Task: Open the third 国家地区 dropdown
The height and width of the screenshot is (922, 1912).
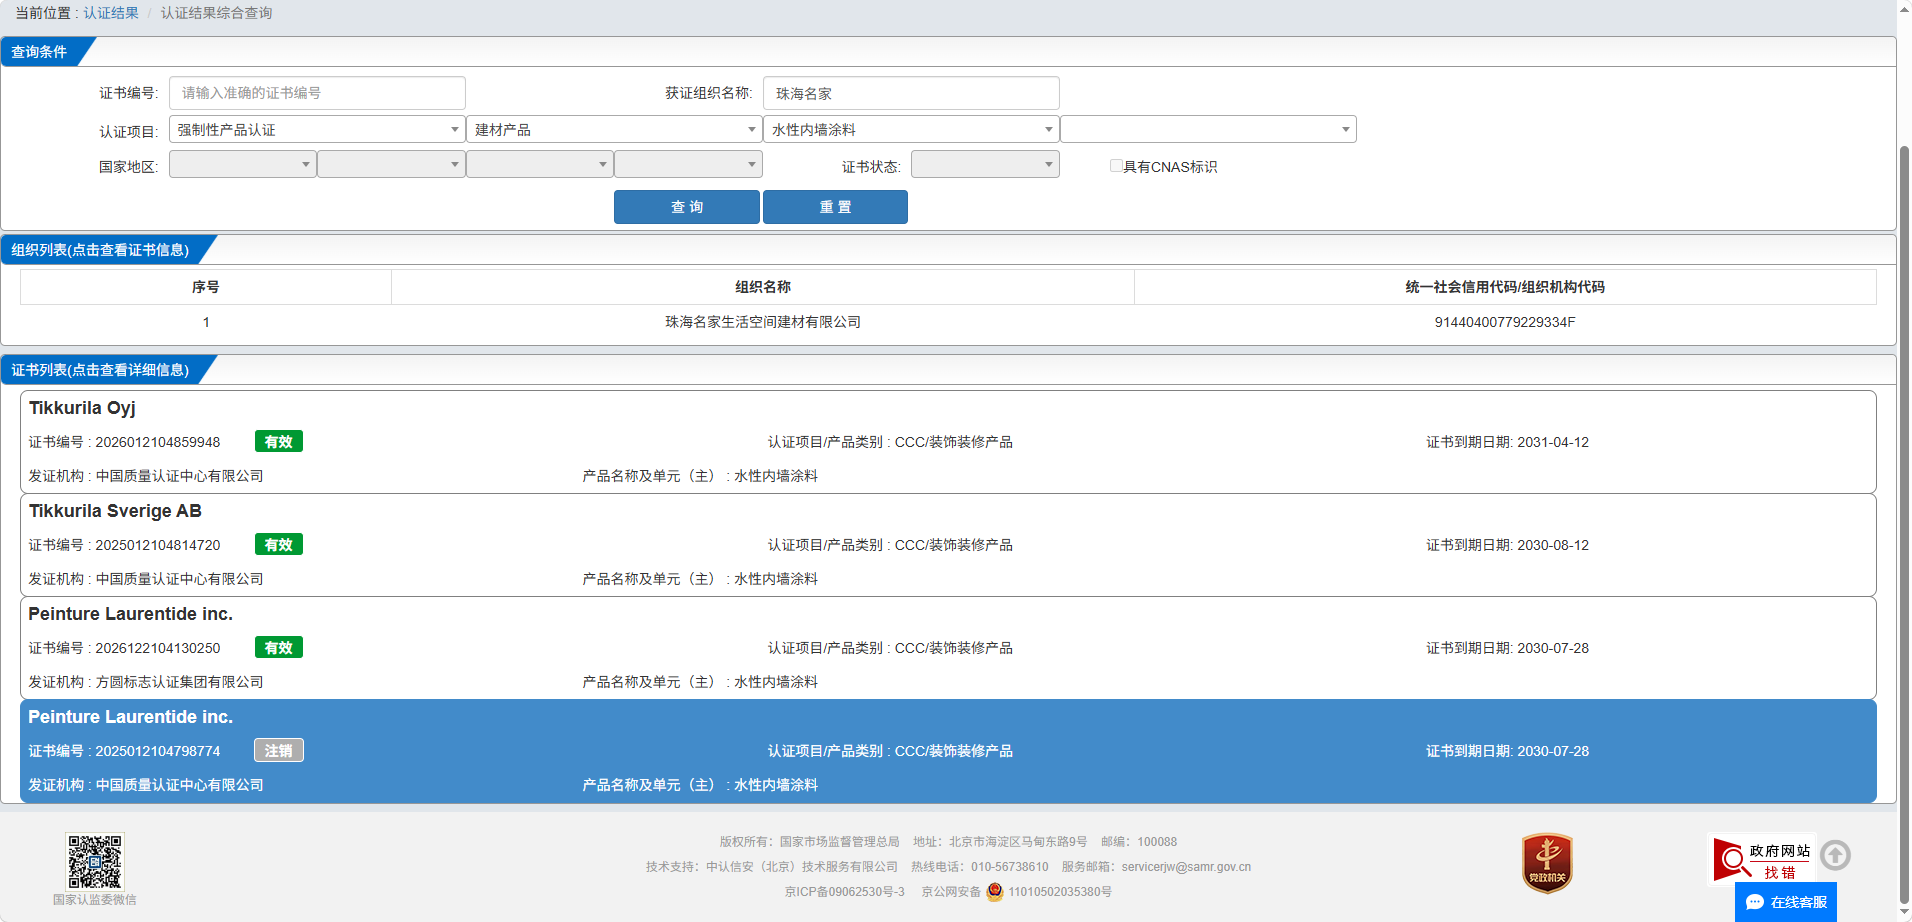Action: (x=540, y=164)
